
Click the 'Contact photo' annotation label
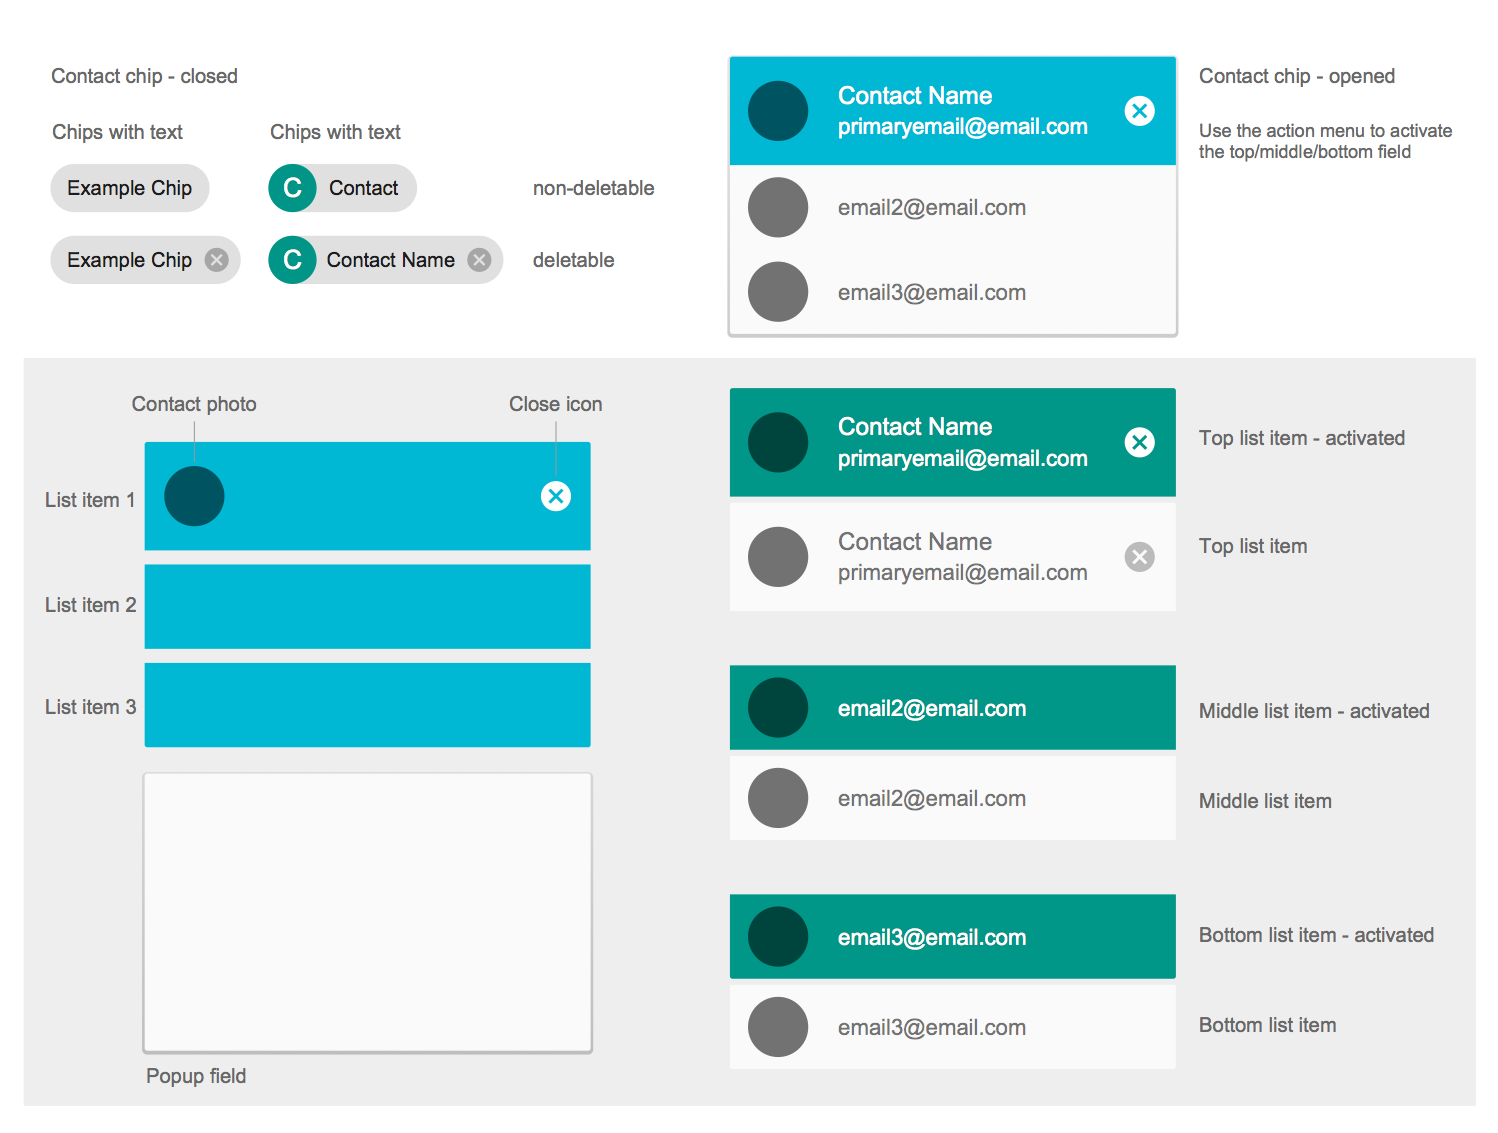coord(194,404)
